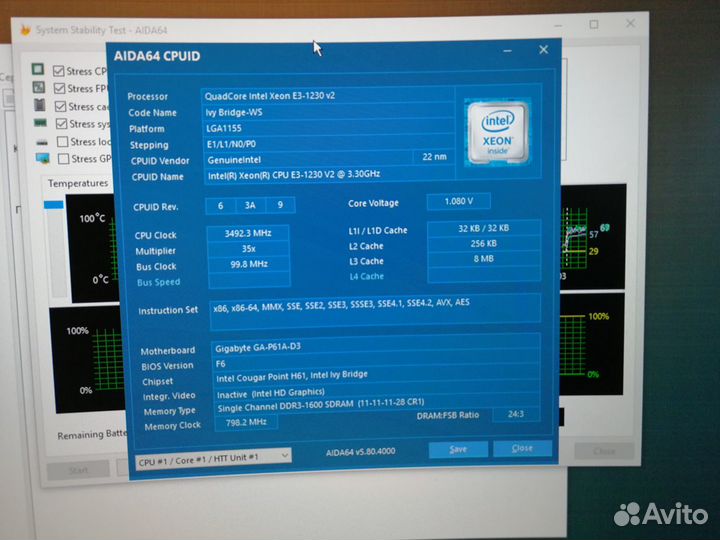Image resolution: width=720 pixels, height=540 pixels.
Task: Click the Platform value LGA1155
Action: 329,128
